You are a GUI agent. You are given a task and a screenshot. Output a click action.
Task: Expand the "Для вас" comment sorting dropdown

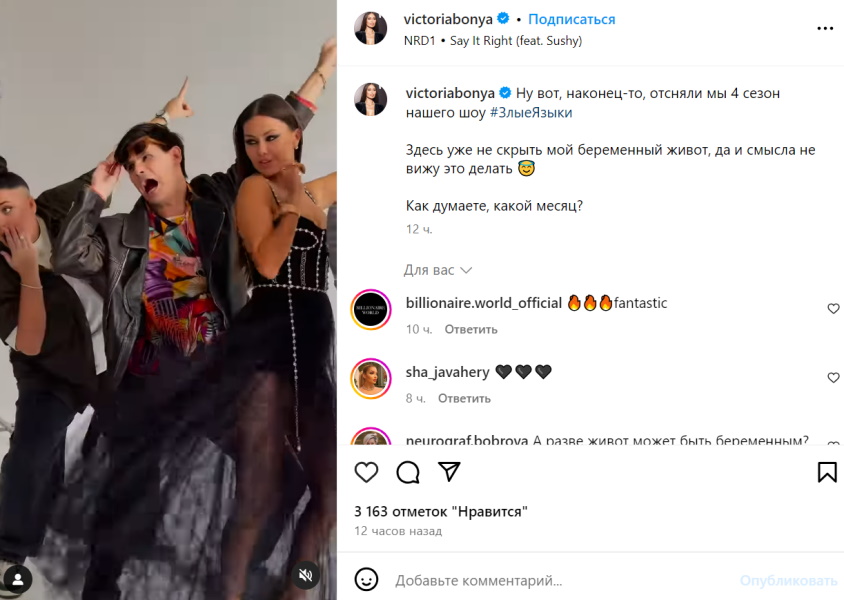pos(437,270)
